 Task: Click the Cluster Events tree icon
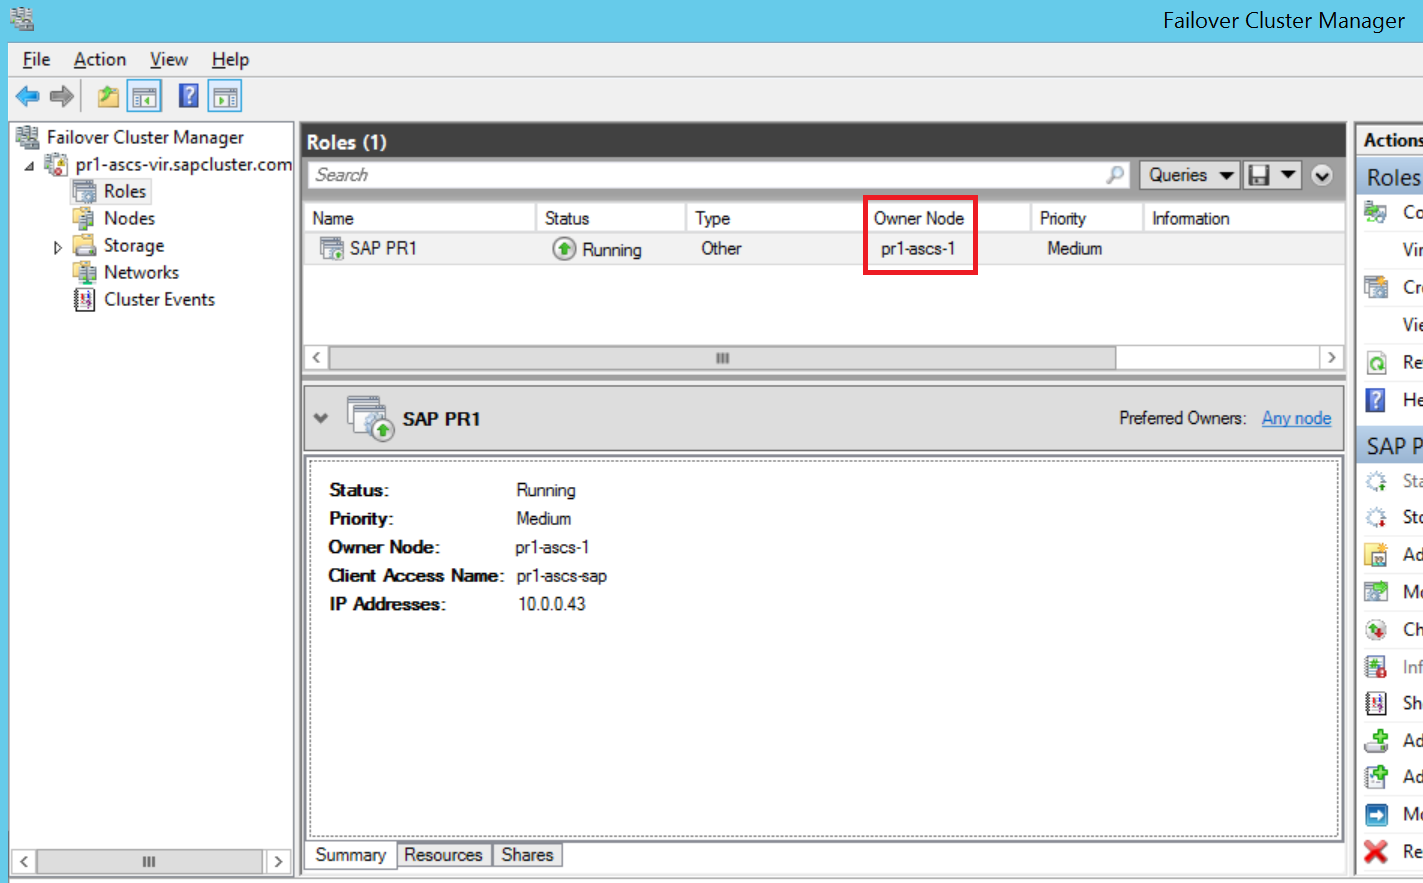[85, 299]
